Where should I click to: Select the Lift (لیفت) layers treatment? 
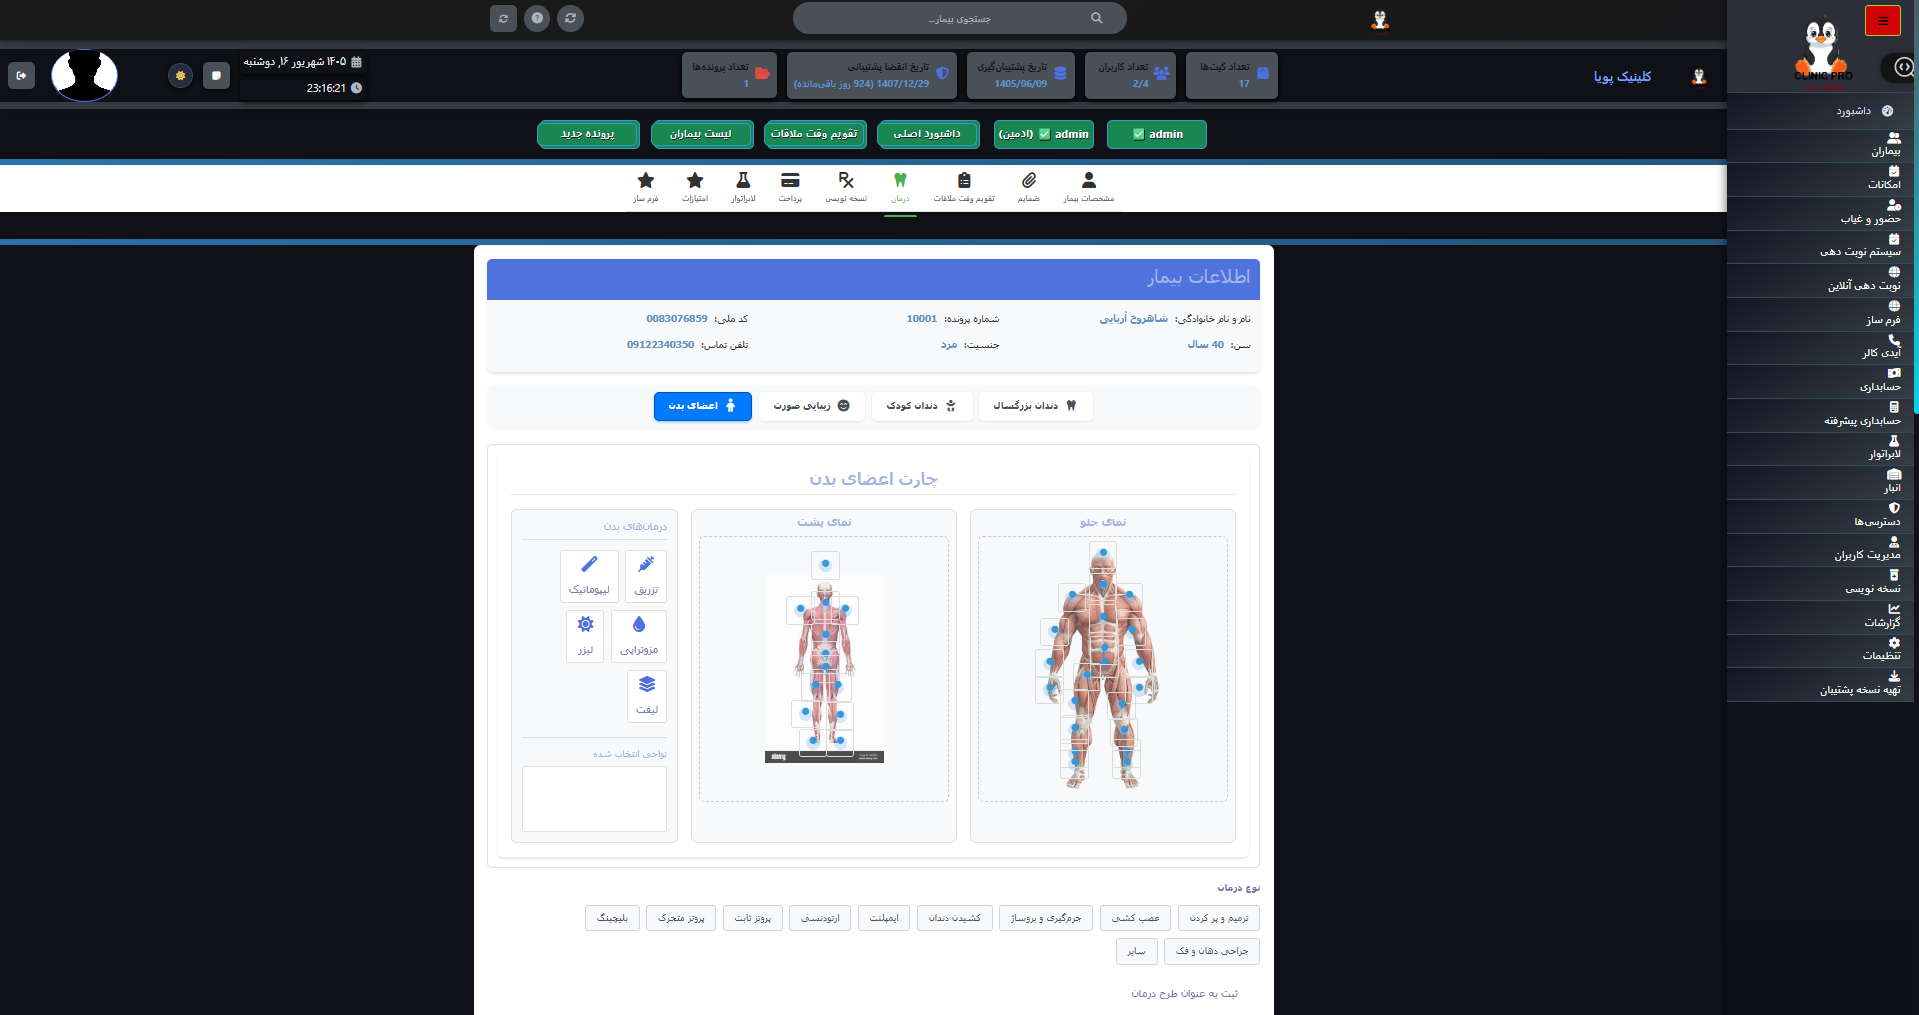647,696
